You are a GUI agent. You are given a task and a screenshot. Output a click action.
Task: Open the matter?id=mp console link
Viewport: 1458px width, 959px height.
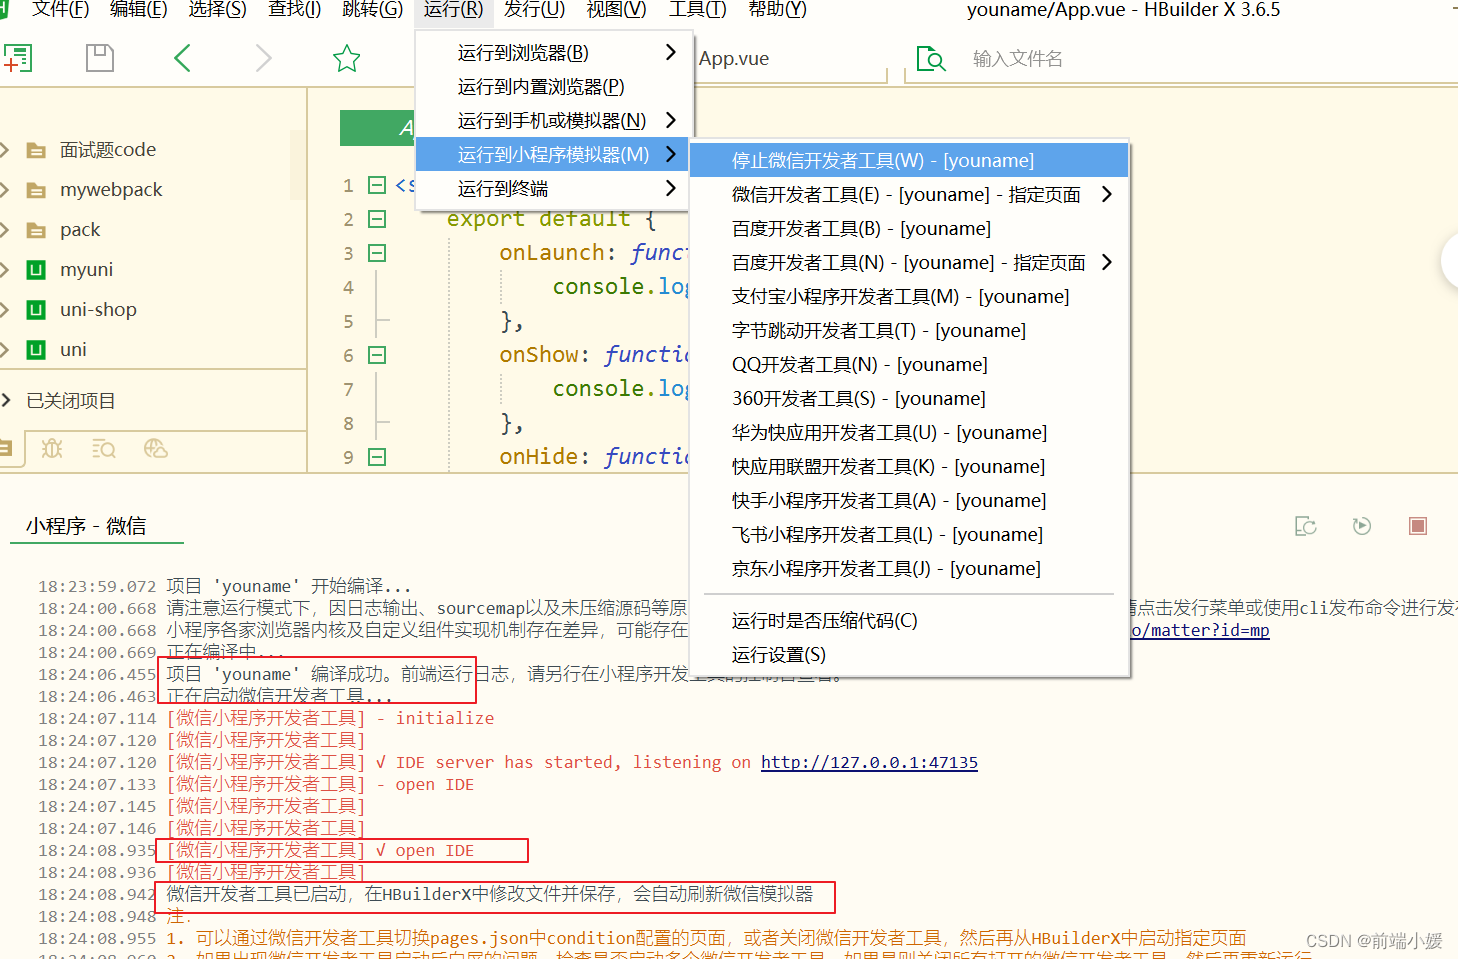tap(1200, 631)
